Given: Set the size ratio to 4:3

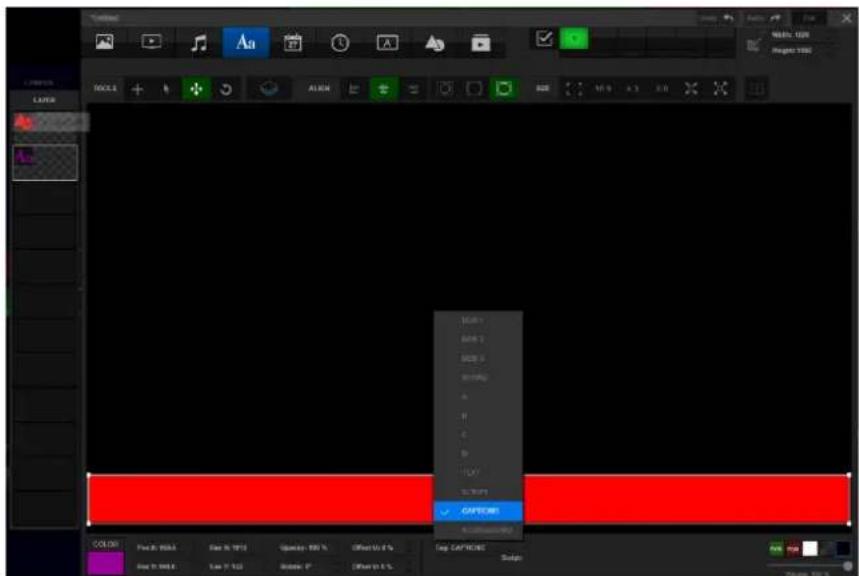Looking at the screenshot, I should point(633,89).
